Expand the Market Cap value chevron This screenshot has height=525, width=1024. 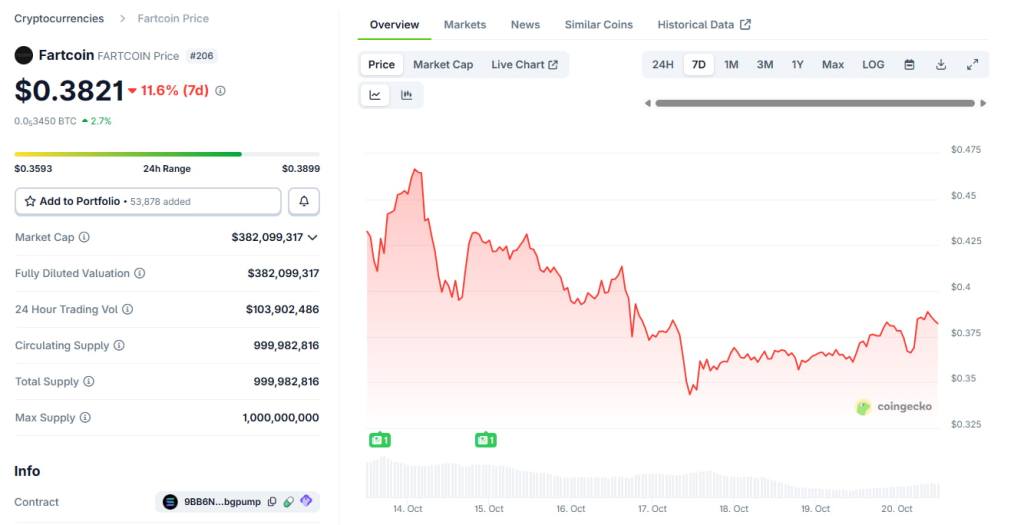click(313, 237)
